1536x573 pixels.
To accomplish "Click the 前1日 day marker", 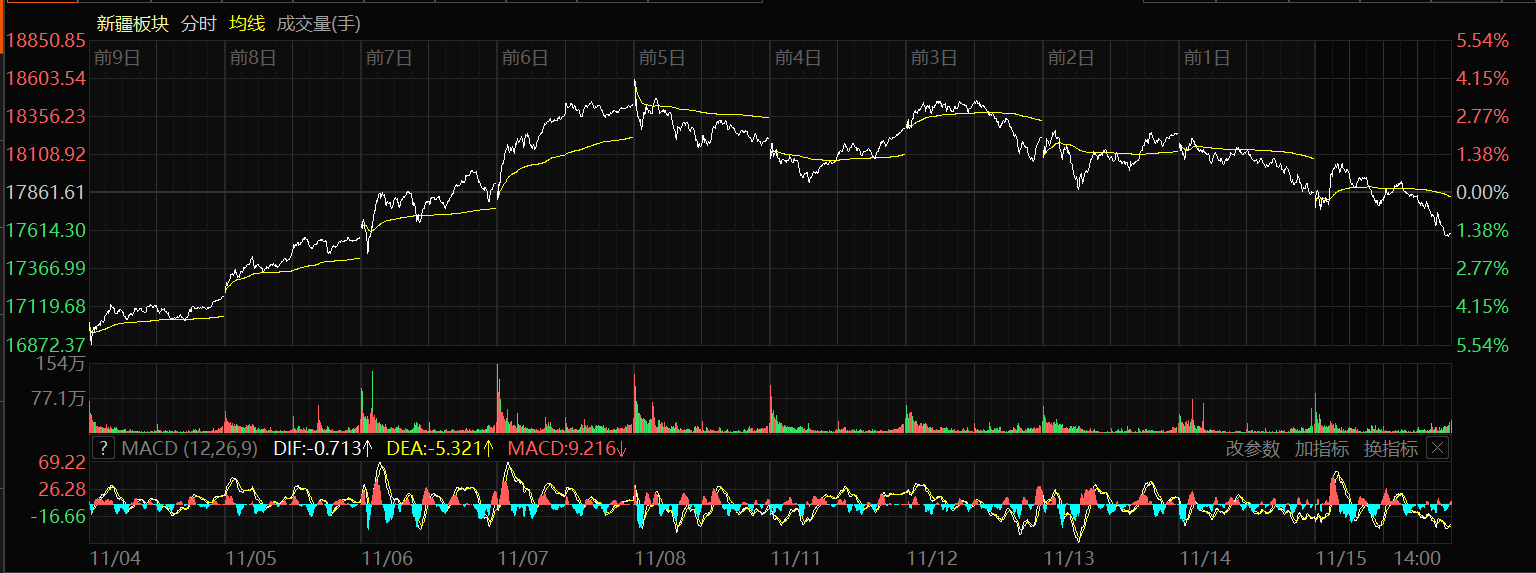I will 1207,57.
